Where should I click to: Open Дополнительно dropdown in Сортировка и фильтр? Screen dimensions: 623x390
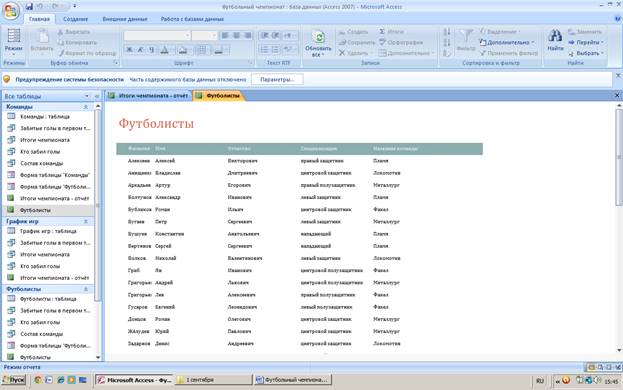click(506, 42)
